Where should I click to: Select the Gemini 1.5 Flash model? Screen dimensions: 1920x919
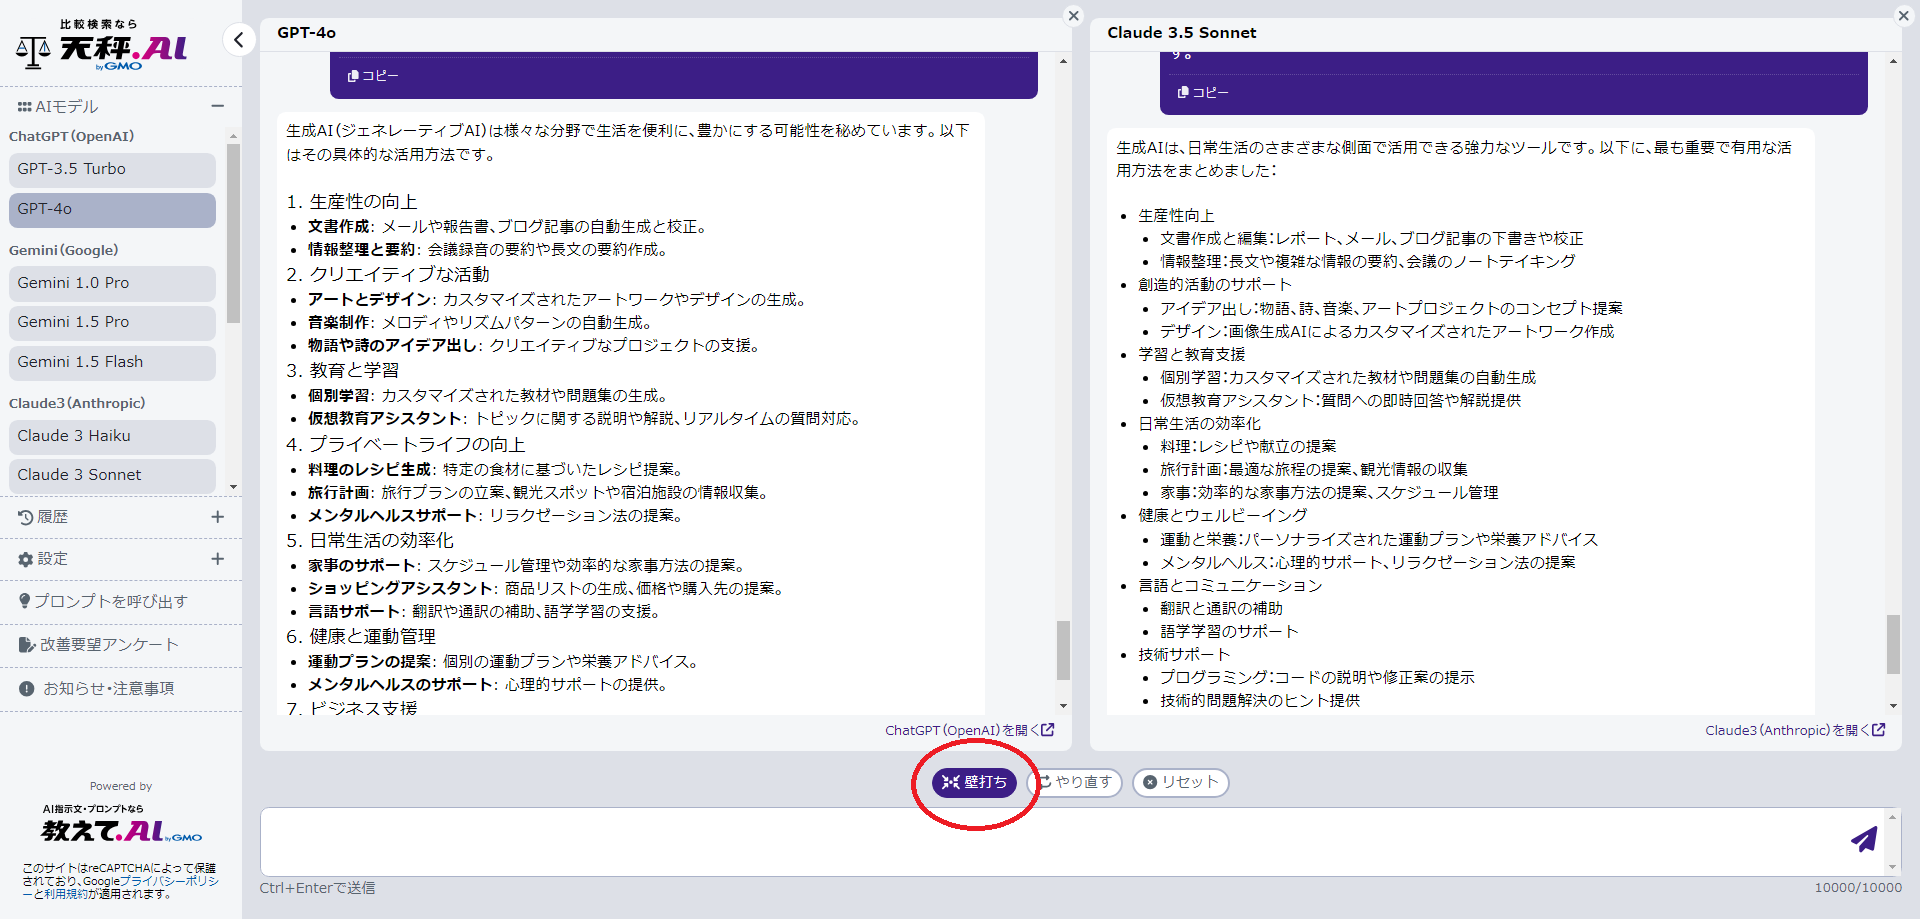tap(112, 362)
